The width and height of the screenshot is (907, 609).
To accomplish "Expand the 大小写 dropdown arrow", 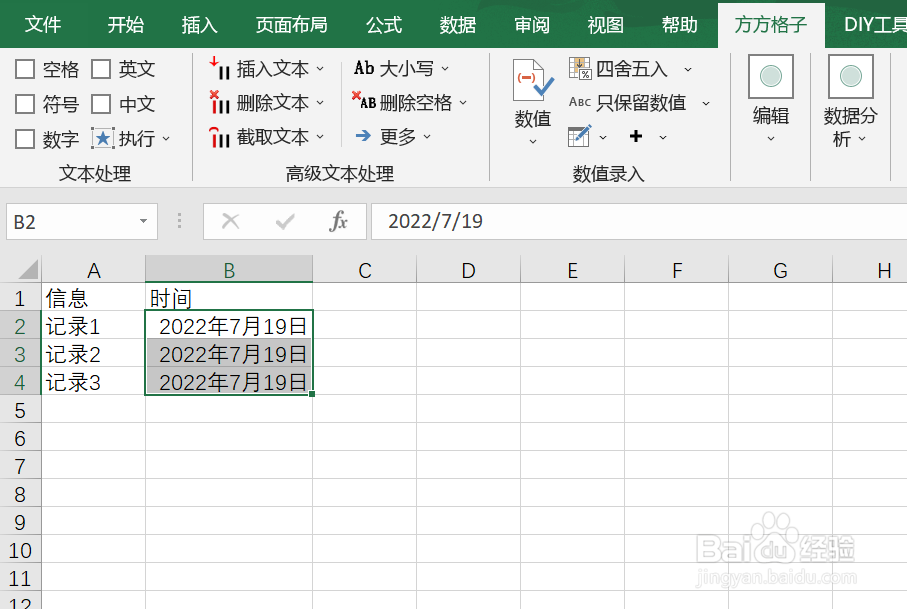I will click(445, 68).
